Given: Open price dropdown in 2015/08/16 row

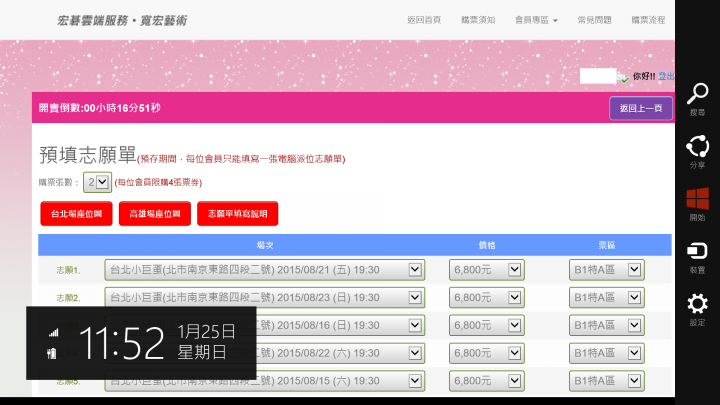Looking at the screenshot, I should 487,325.
